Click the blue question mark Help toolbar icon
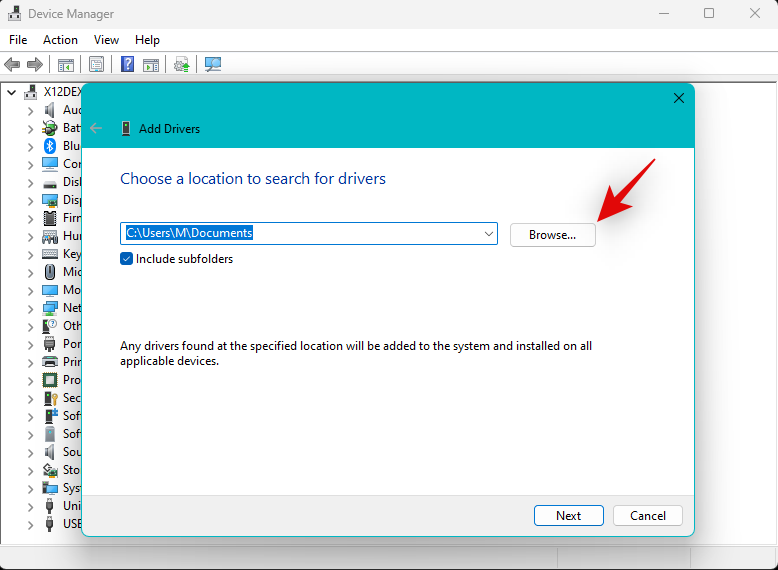 pyautogui.click(x=128, y=64)
